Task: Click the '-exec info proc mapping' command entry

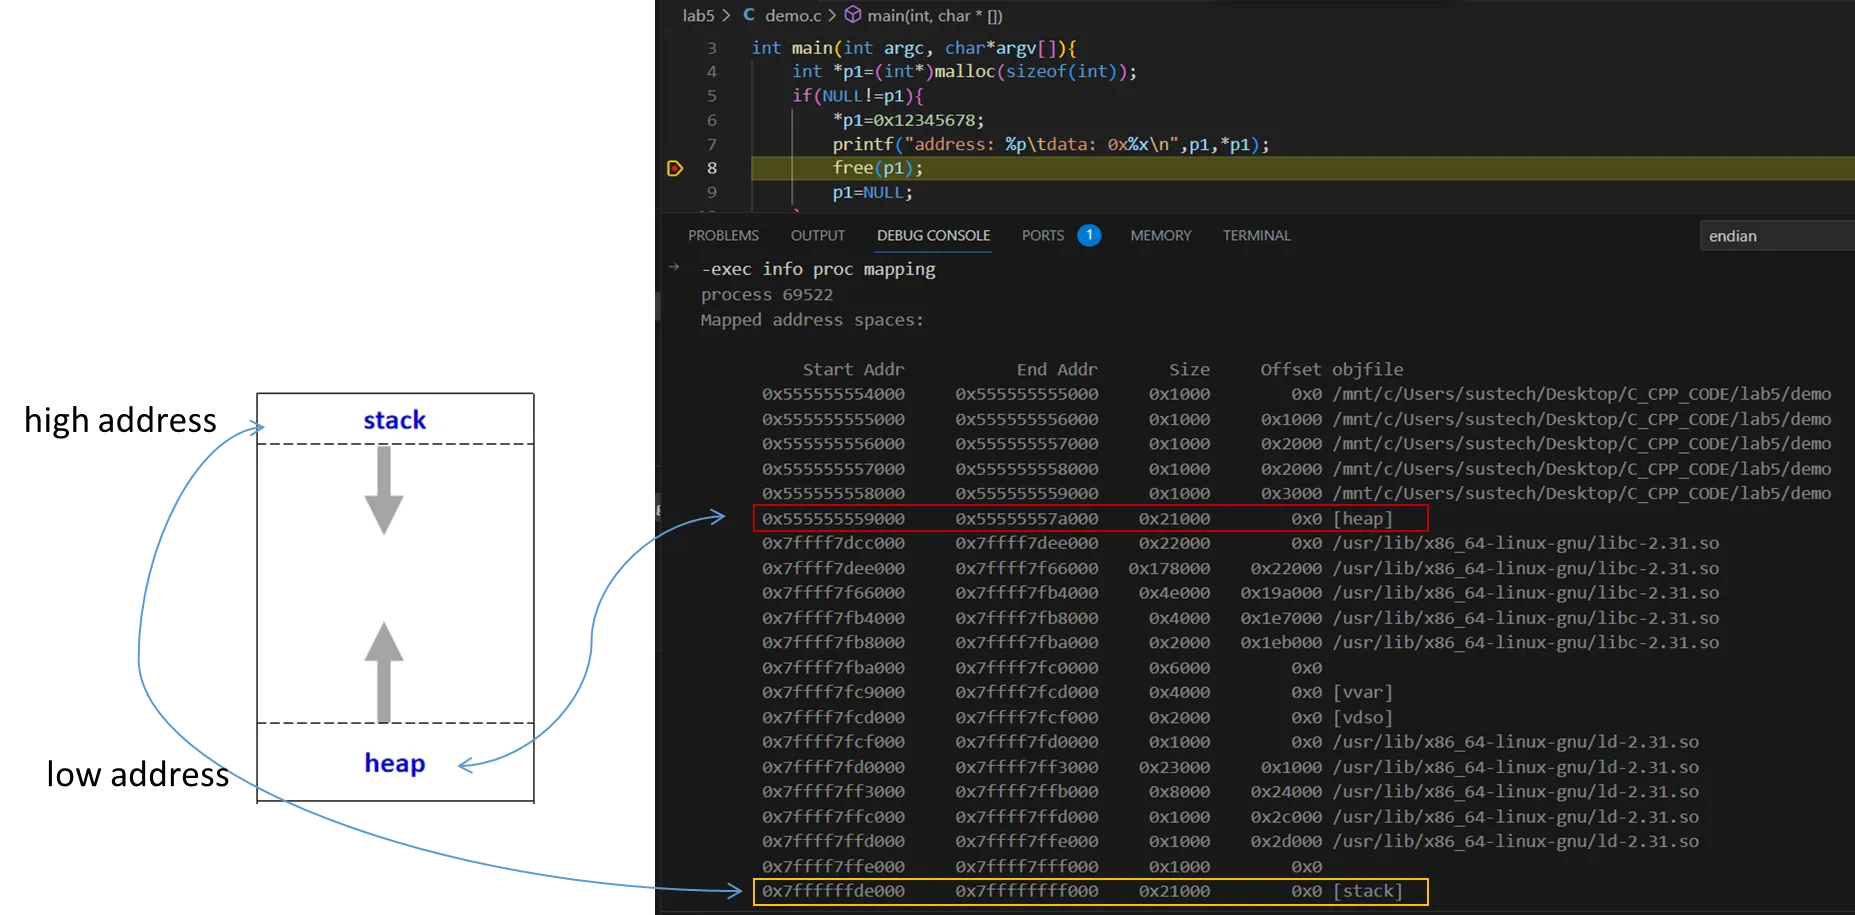Action: (818, 269)
